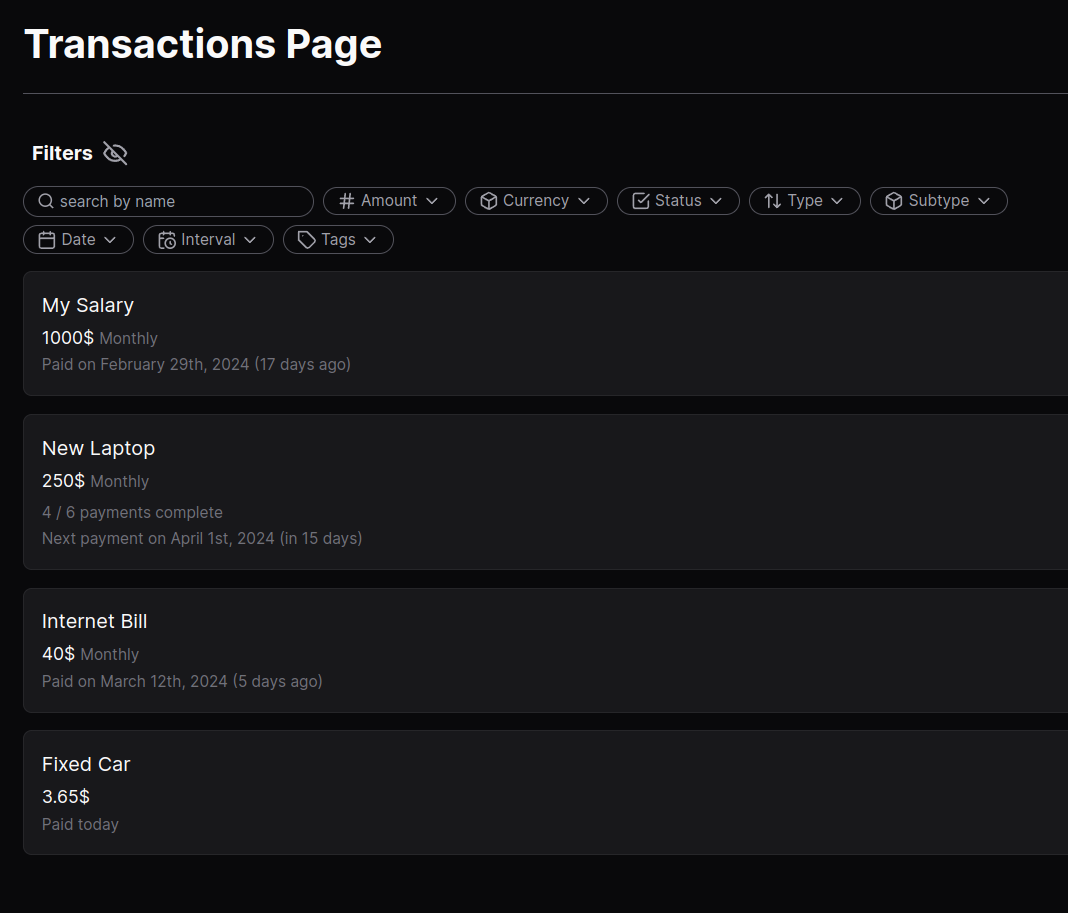Viewport: 1068px width, 913px height.
Task: Click the calendar-clock icon on Interval filter
Action: coord(167,240)
